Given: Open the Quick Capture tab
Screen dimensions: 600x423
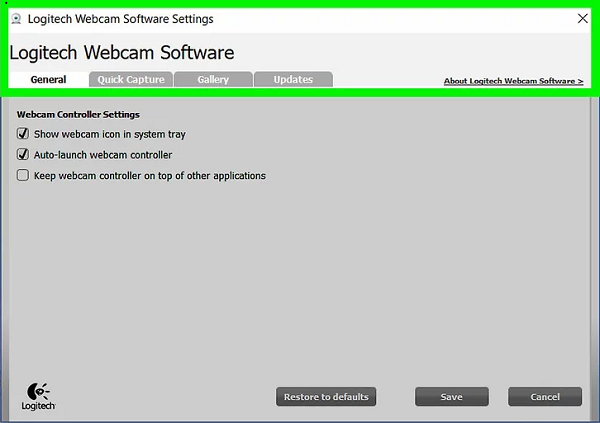Looking at the screenshot, I should pos(131,80).
